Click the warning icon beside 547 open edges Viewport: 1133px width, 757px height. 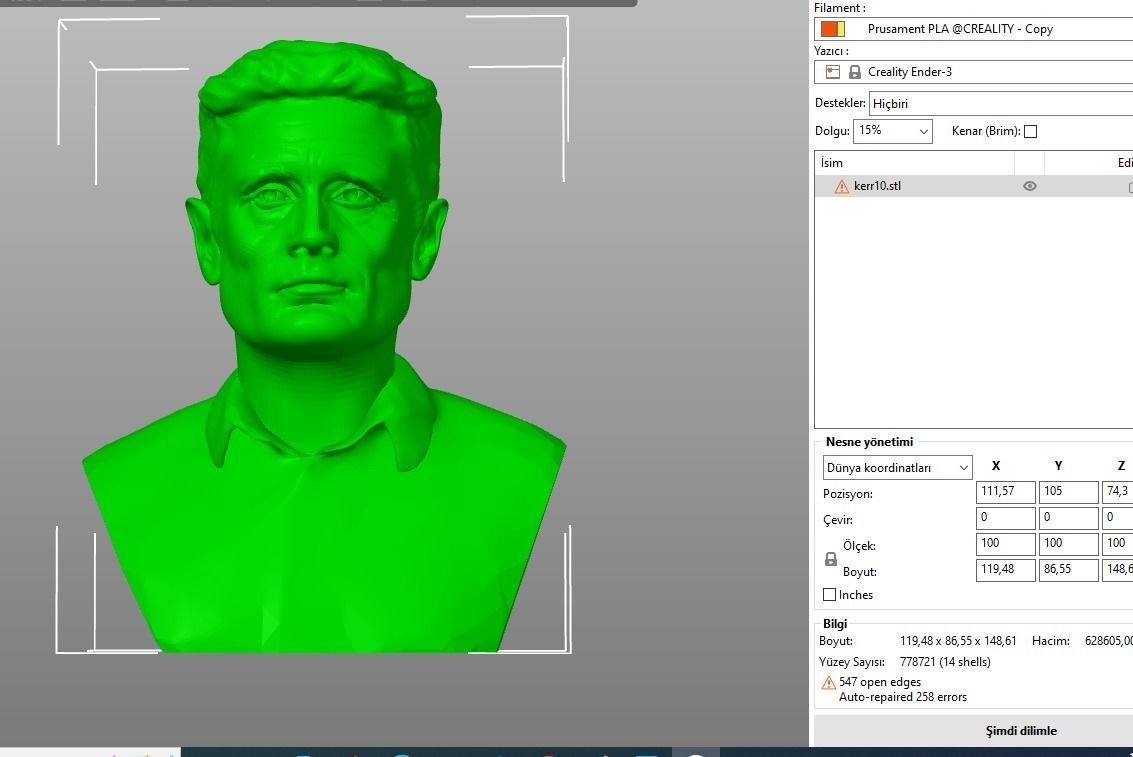click(x=829, y=683)
